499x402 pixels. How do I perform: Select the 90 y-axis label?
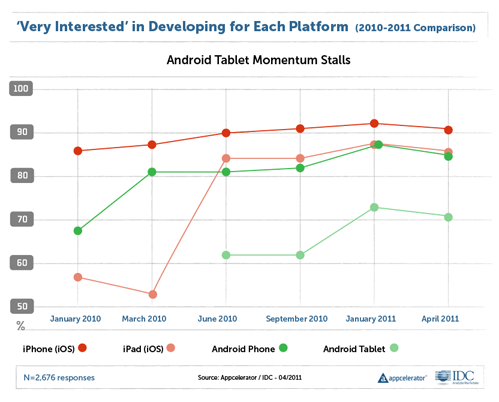click(x=22, y=132)
